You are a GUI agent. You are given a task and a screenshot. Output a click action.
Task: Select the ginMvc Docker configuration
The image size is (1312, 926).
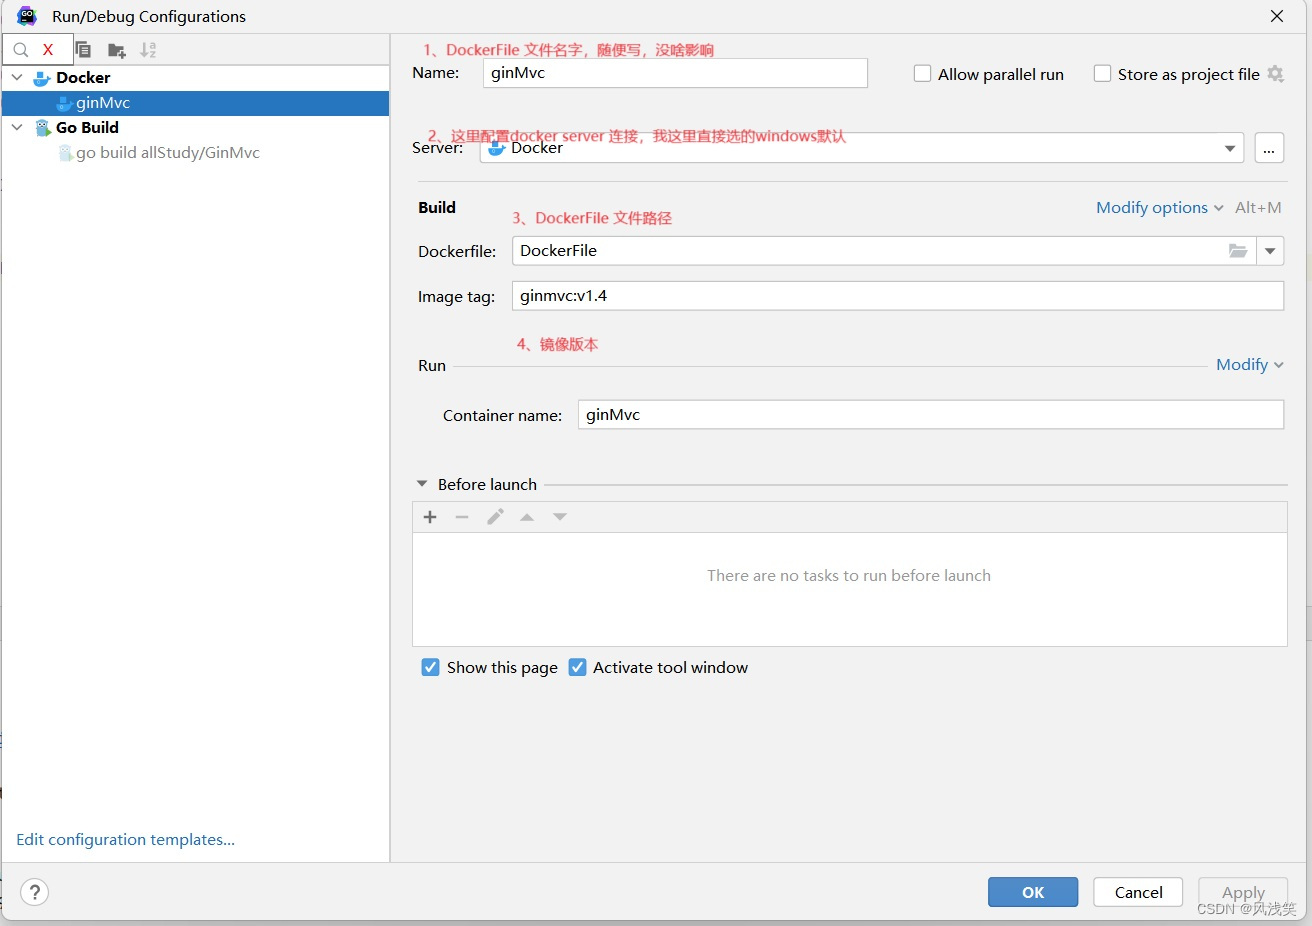tap(104, 103)
